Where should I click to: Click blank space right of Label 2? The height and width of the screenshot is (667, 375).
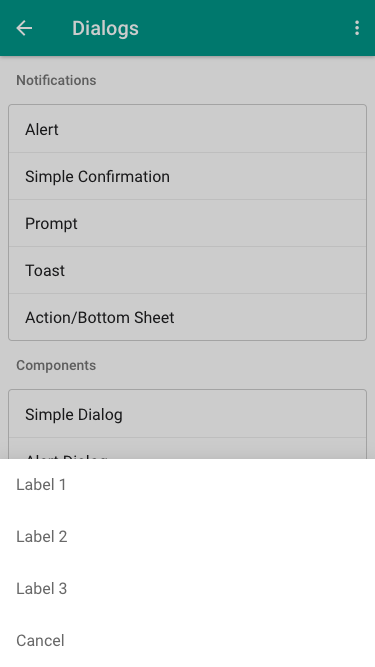click(221, 536)
